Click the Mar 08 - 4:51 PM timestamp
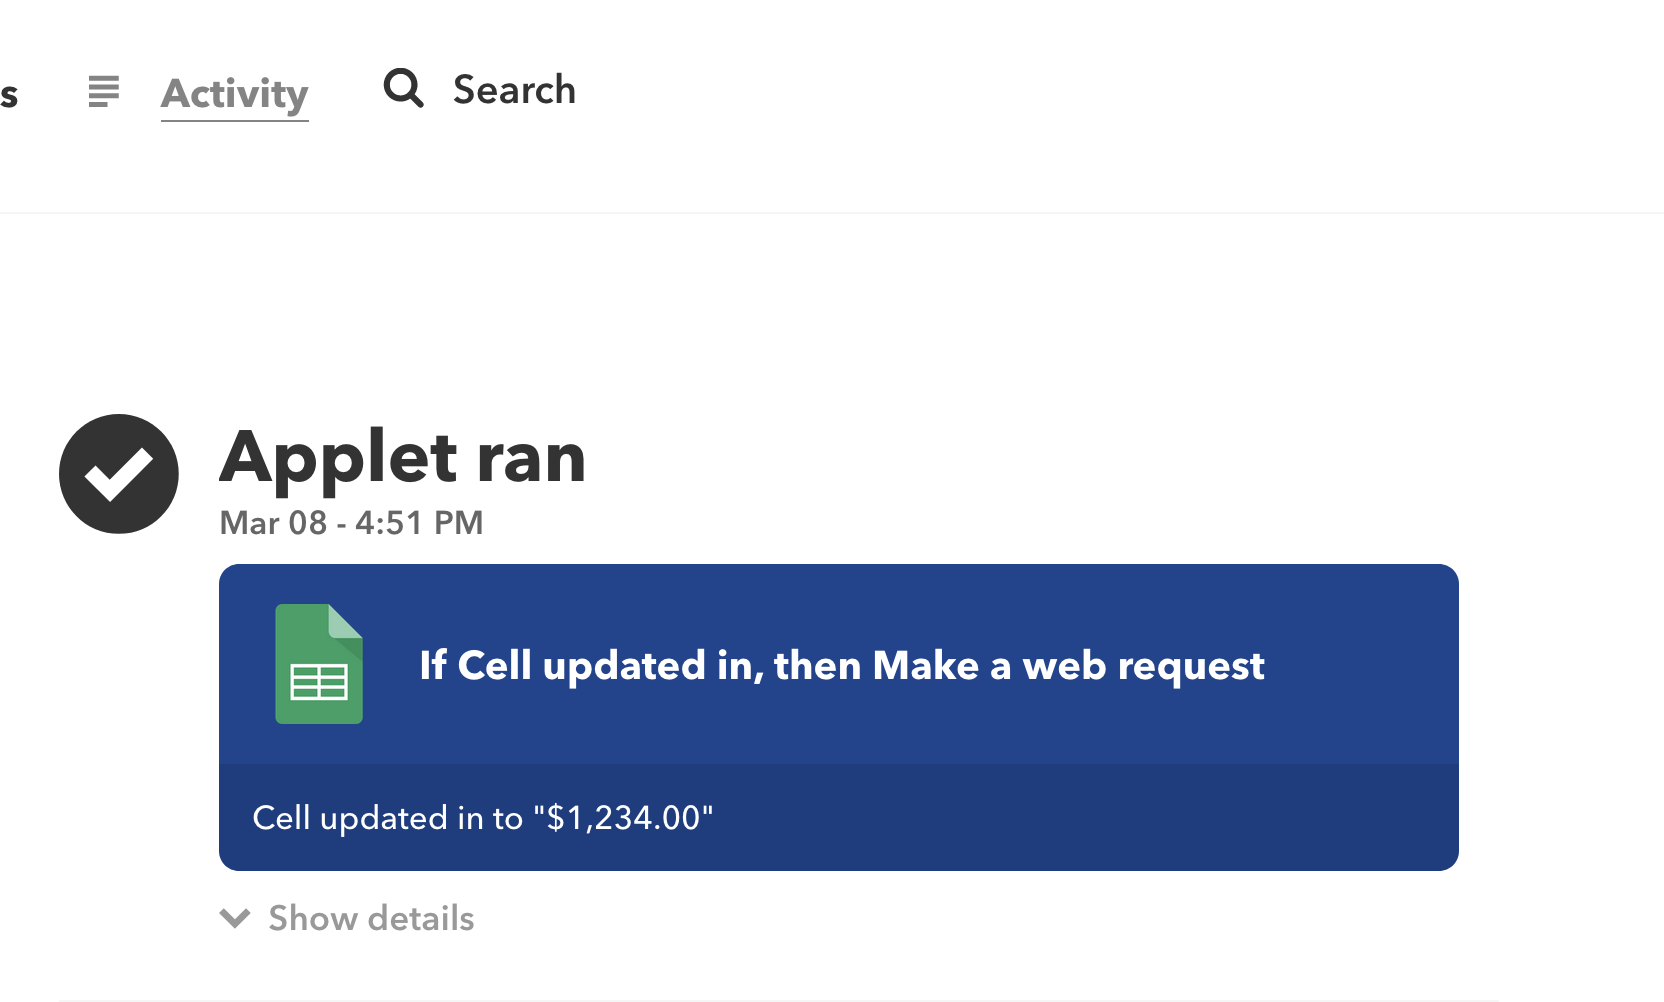1664x1002 pixels. (x=351, y=523)
